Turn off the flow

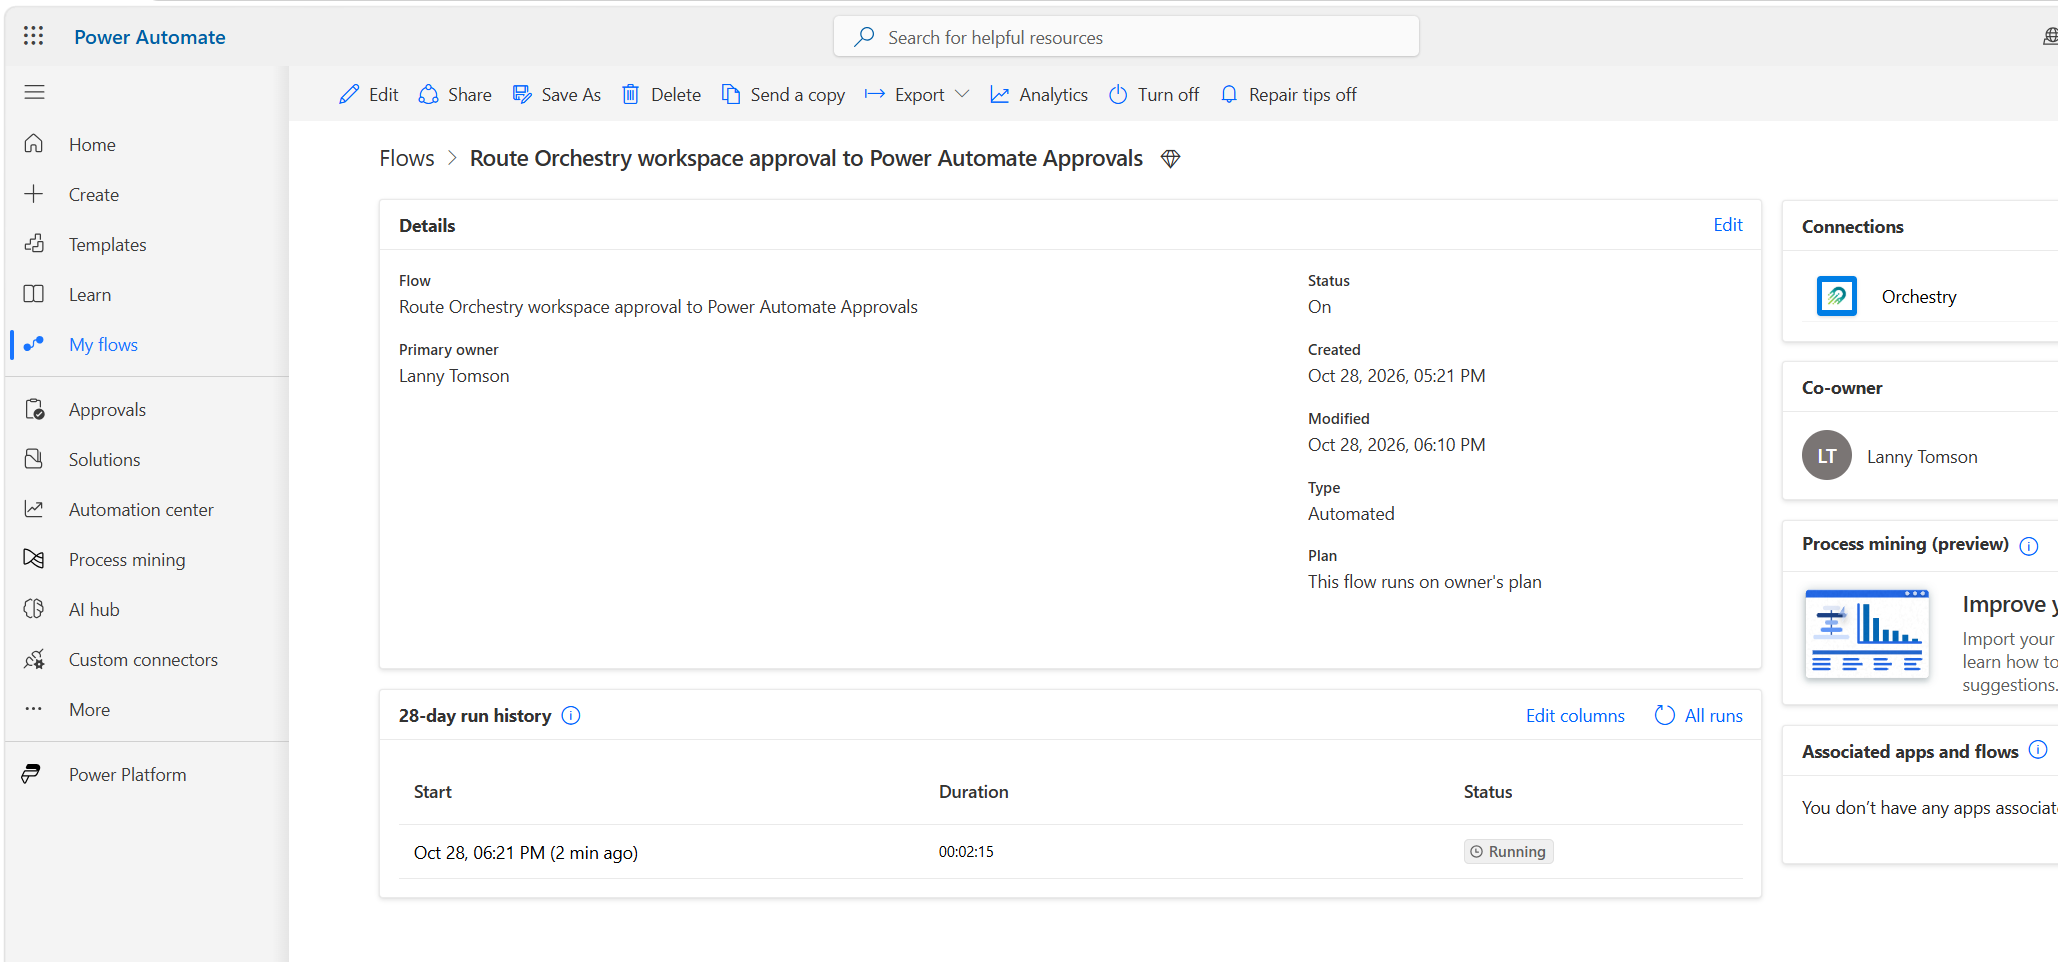point(1154,95)
